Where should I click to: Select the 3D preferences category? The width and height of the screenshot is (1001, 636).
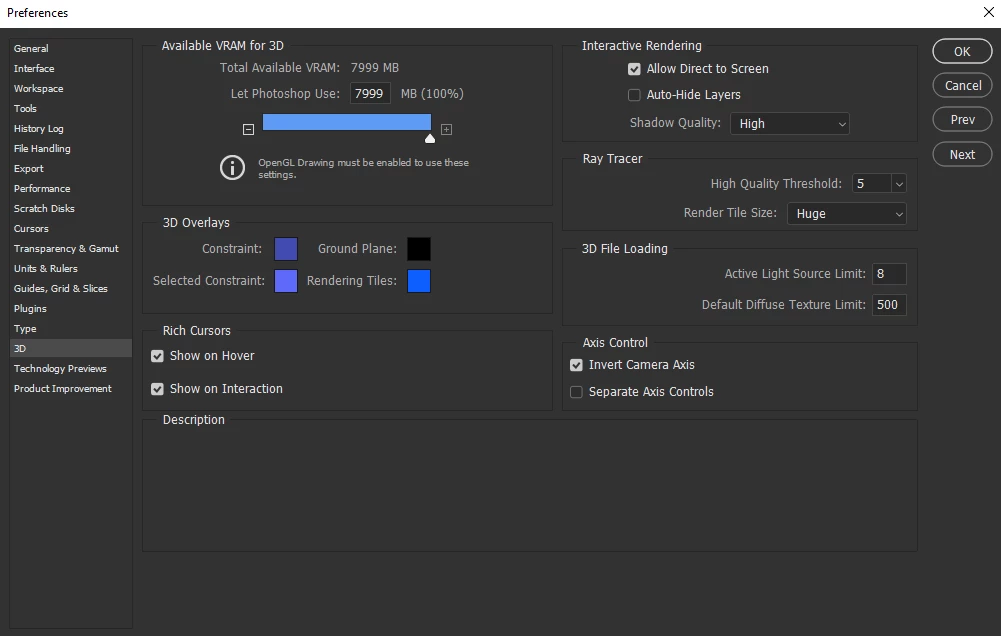[x=71, y=349]
